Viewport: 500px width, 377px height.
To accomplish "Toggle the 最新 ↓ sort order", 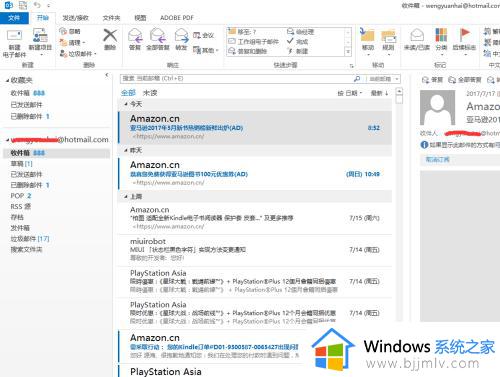I will pyautogui.click(x=379, y=93).
